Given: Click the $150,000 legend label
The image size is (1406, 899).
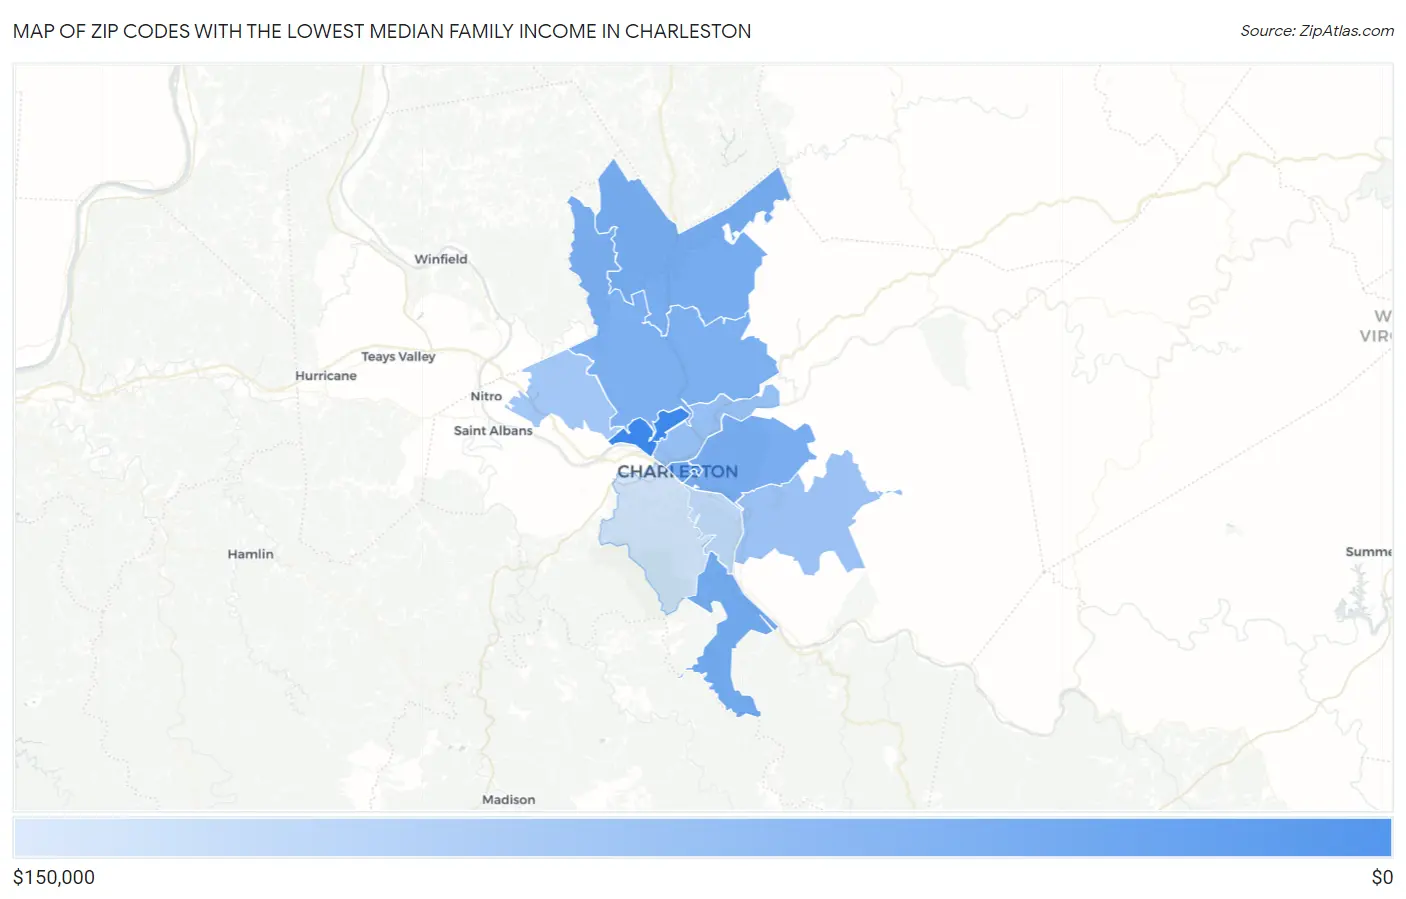Looking at the screenshot, I should [54, 877].
